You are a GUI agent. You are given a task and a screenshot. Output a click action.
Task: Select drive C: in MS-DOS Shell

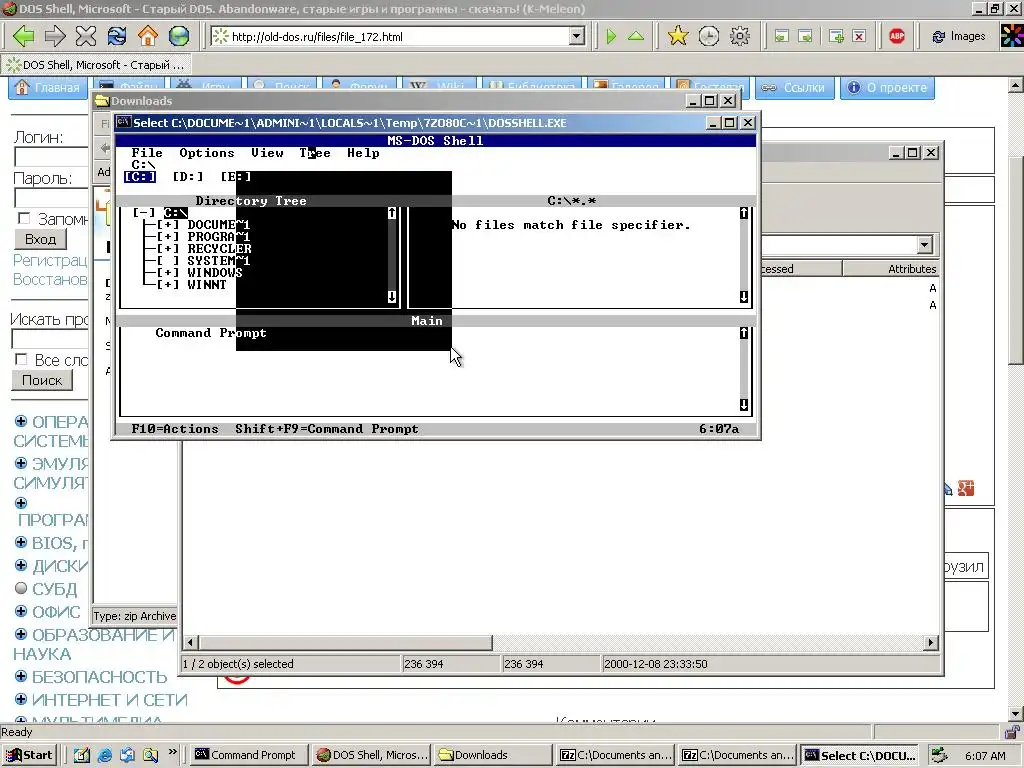pos(140,176)
